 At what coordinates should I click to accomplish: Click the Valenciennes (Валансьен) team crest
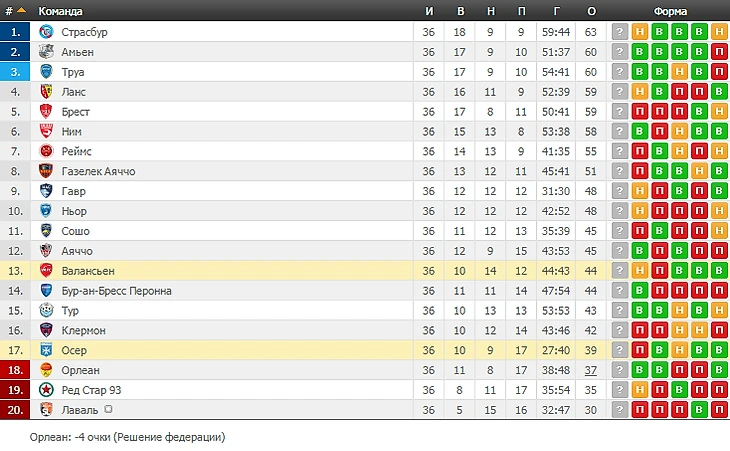46,271
